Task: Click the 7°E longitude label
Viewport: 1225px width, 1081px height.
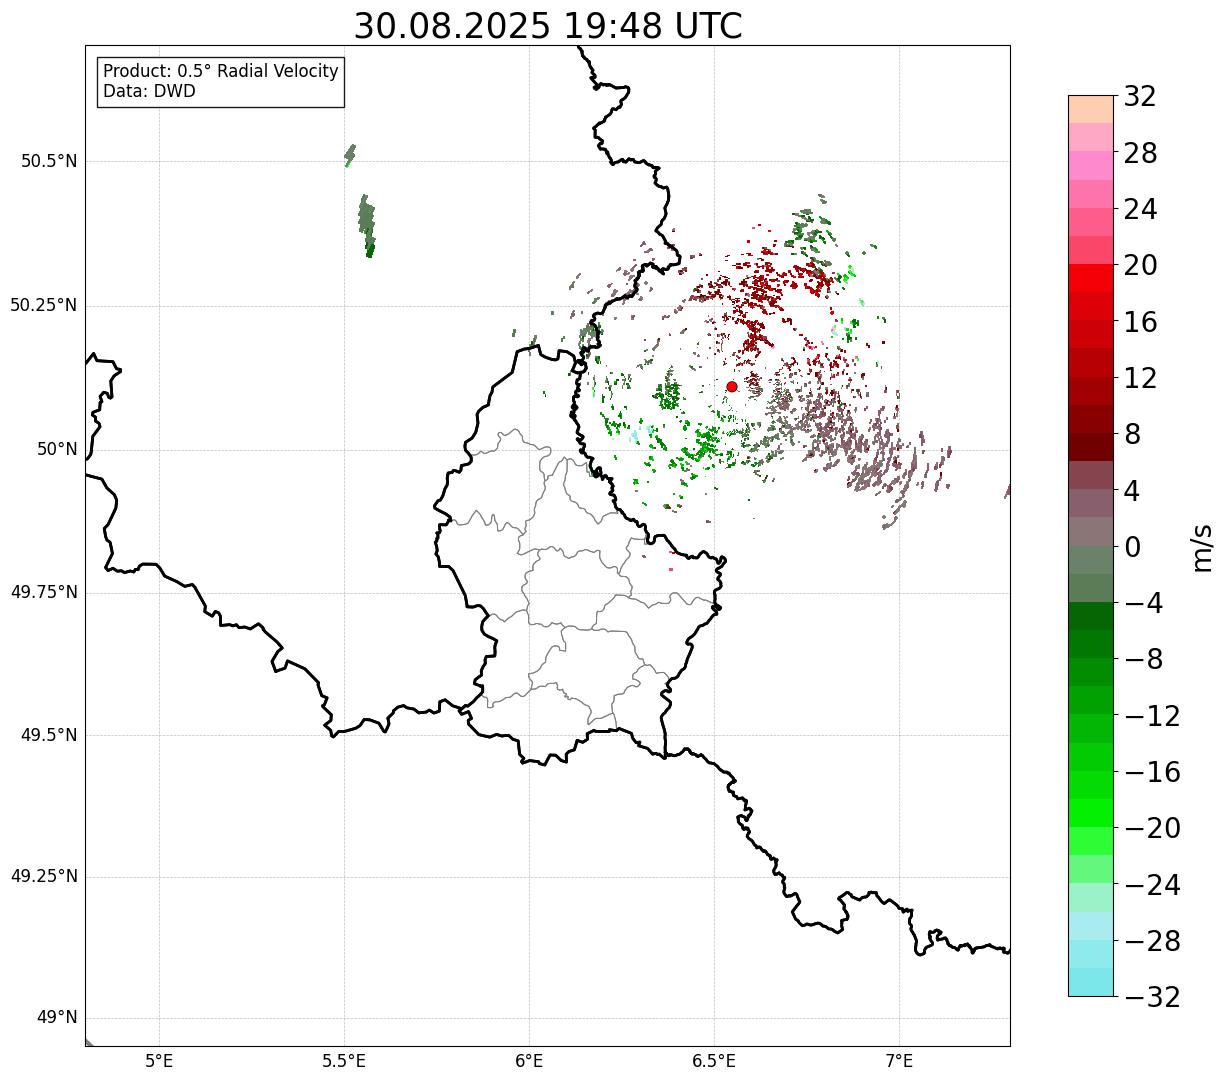Action: click(900, 1060)
